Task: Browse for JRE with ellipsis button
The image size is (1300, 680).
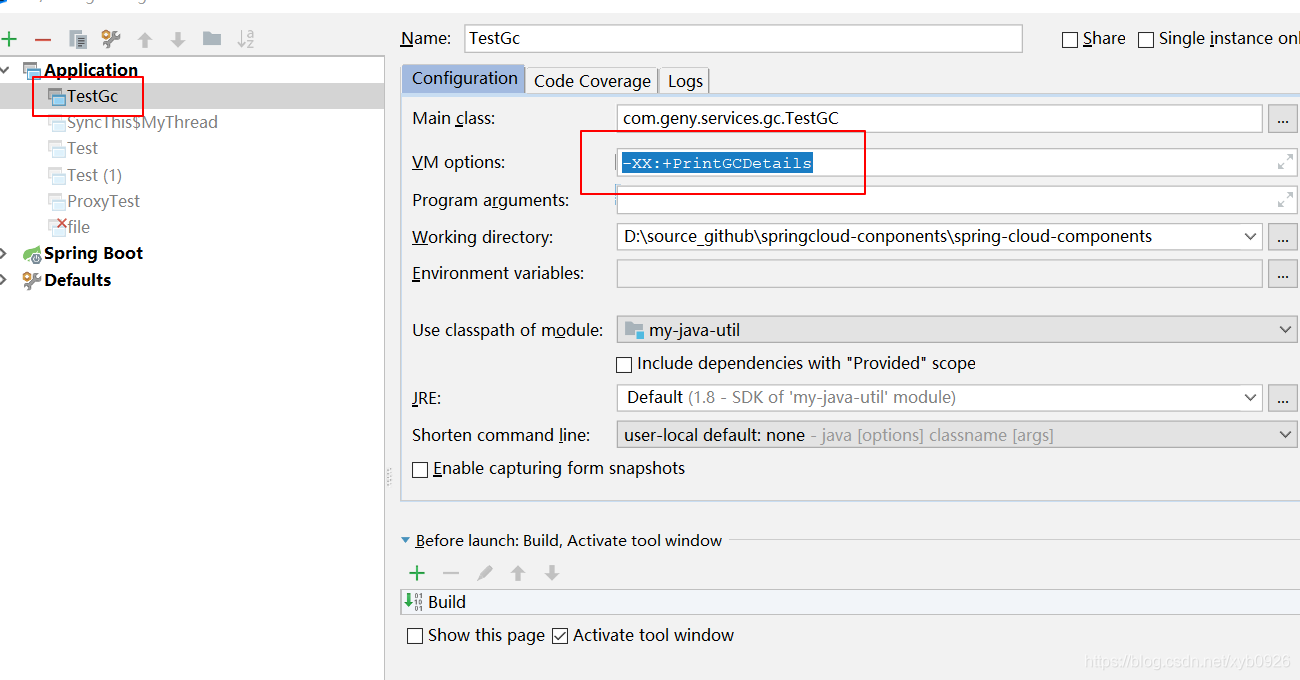Action: tap(1282, 398)
